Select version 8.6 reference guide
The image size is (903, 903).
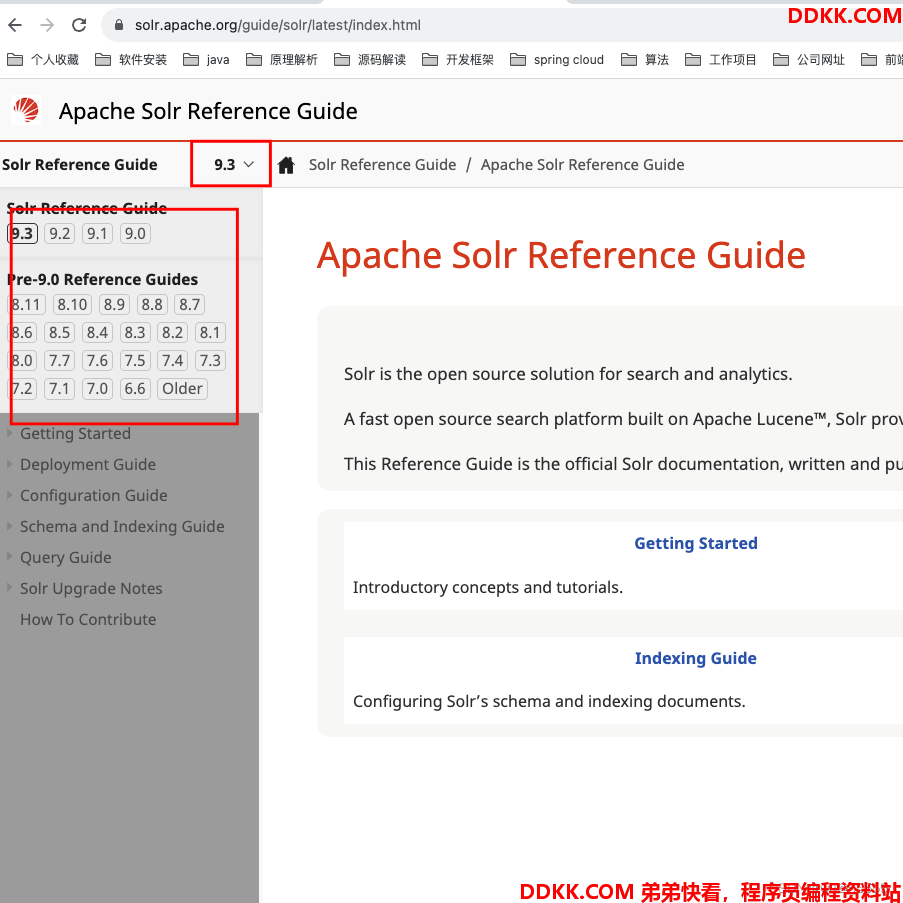coord(22,333)
